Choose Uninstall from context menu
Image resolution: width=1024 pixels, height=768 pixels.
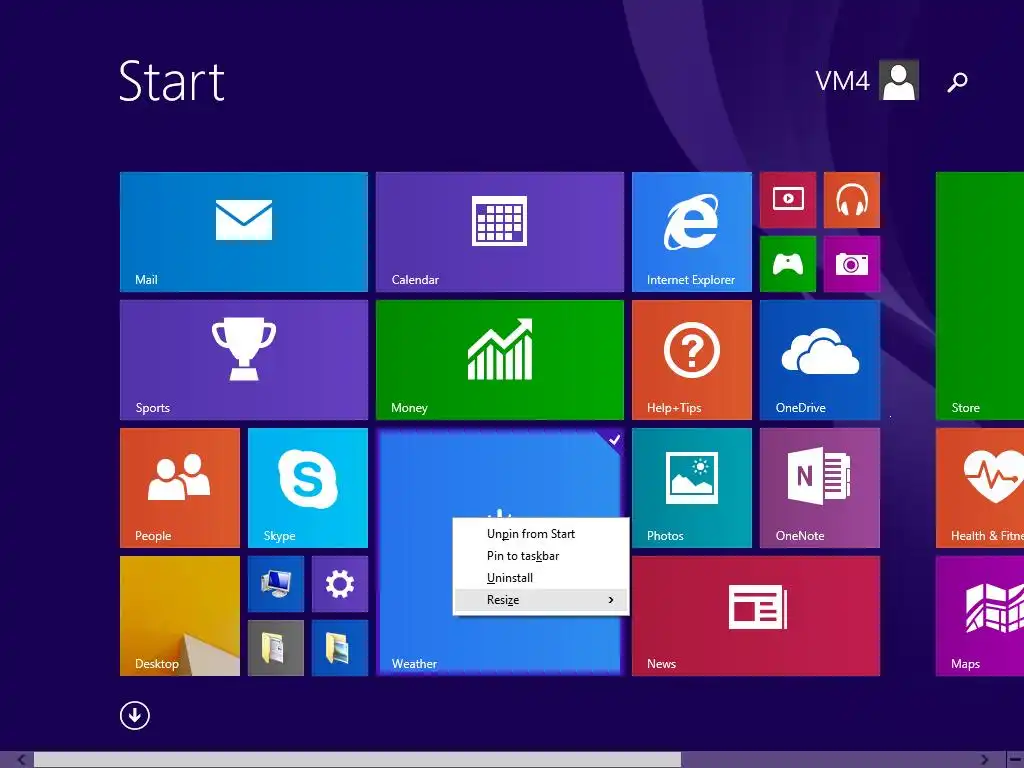(541, 578)
